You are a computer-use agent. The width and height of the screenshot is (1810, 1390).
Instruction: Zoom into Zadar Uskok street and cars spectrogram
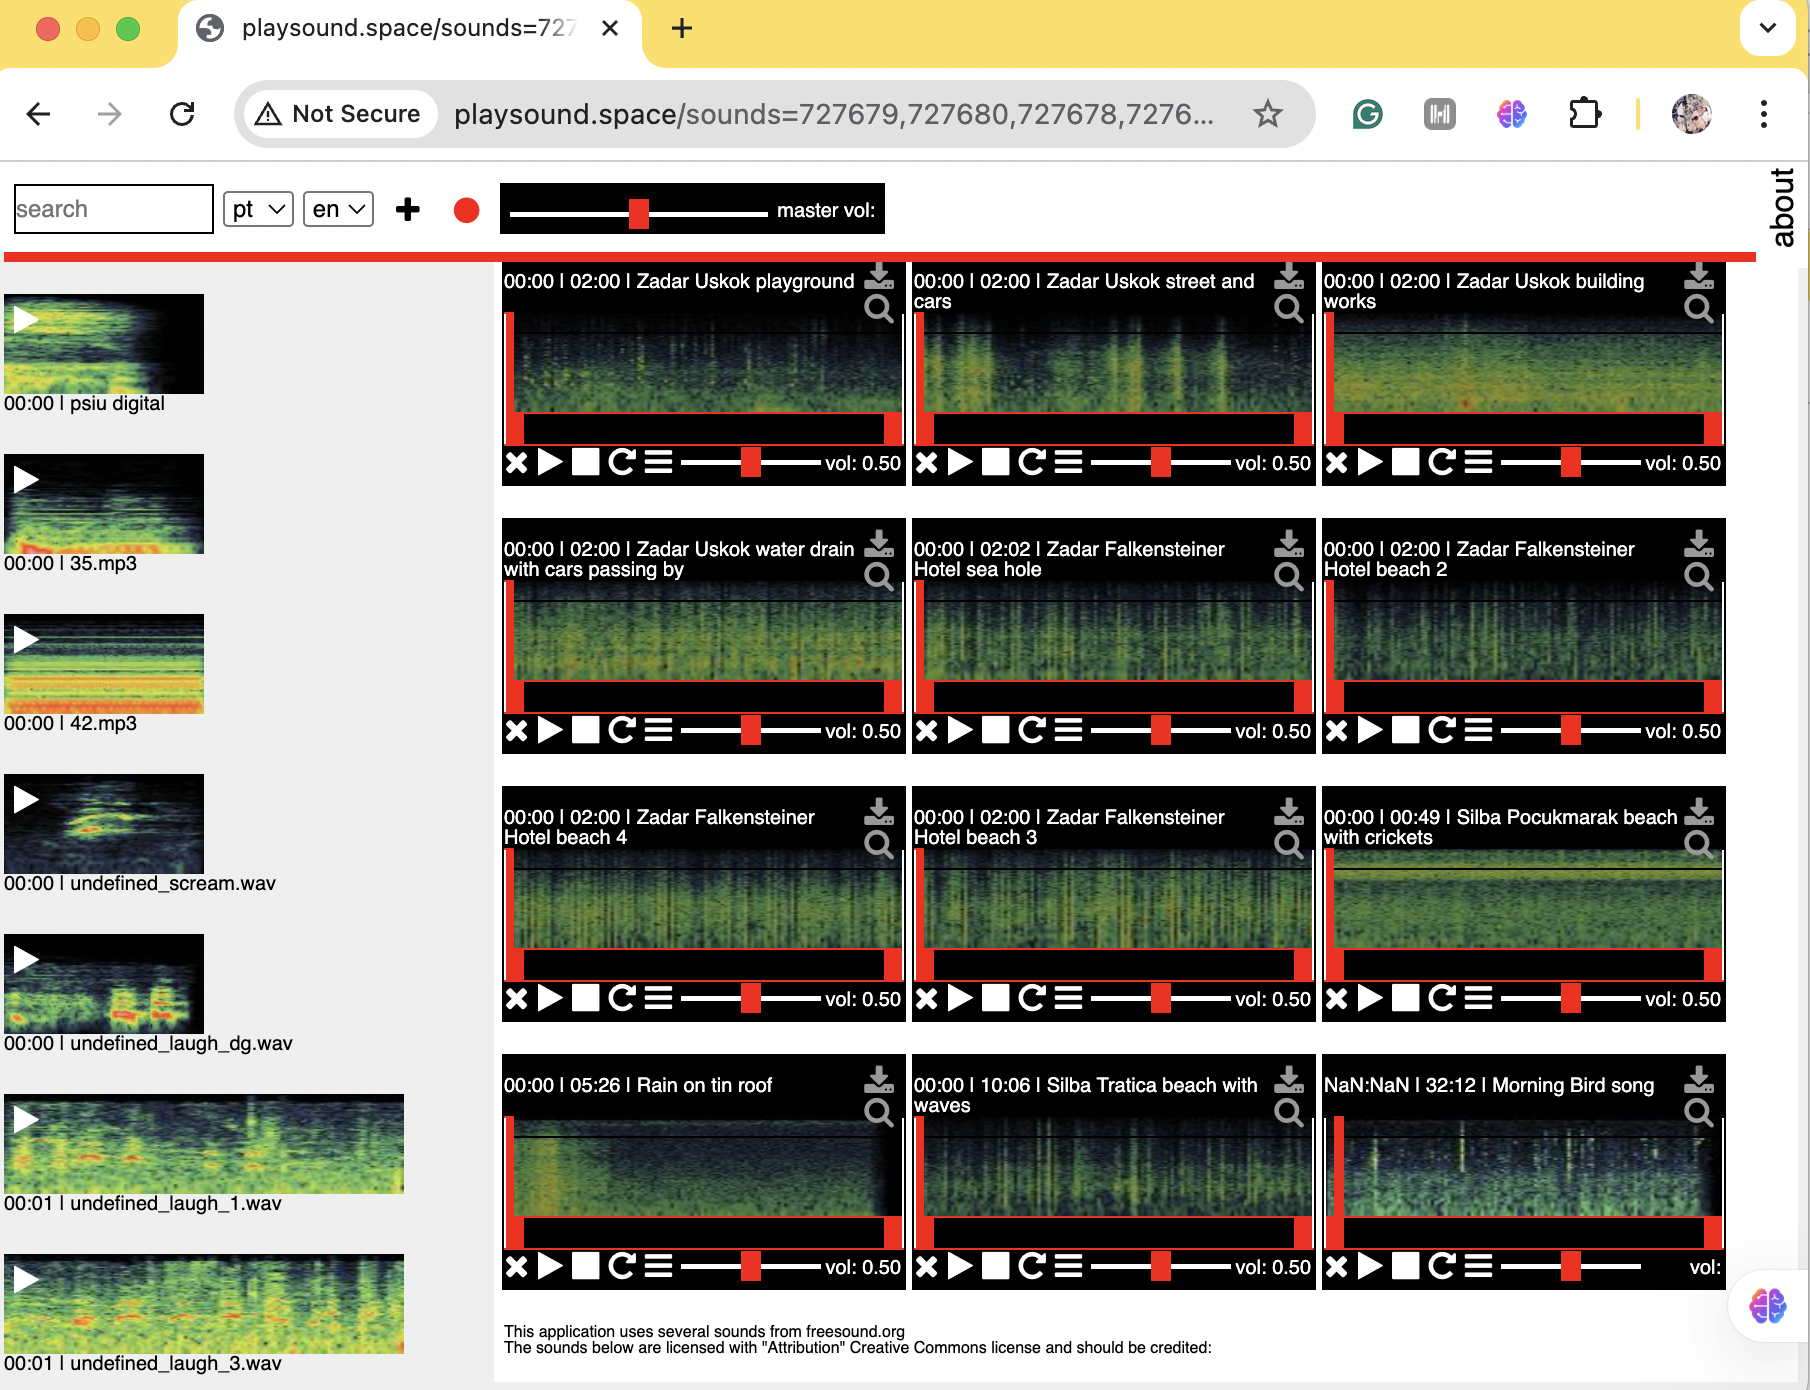(1289, 309)
